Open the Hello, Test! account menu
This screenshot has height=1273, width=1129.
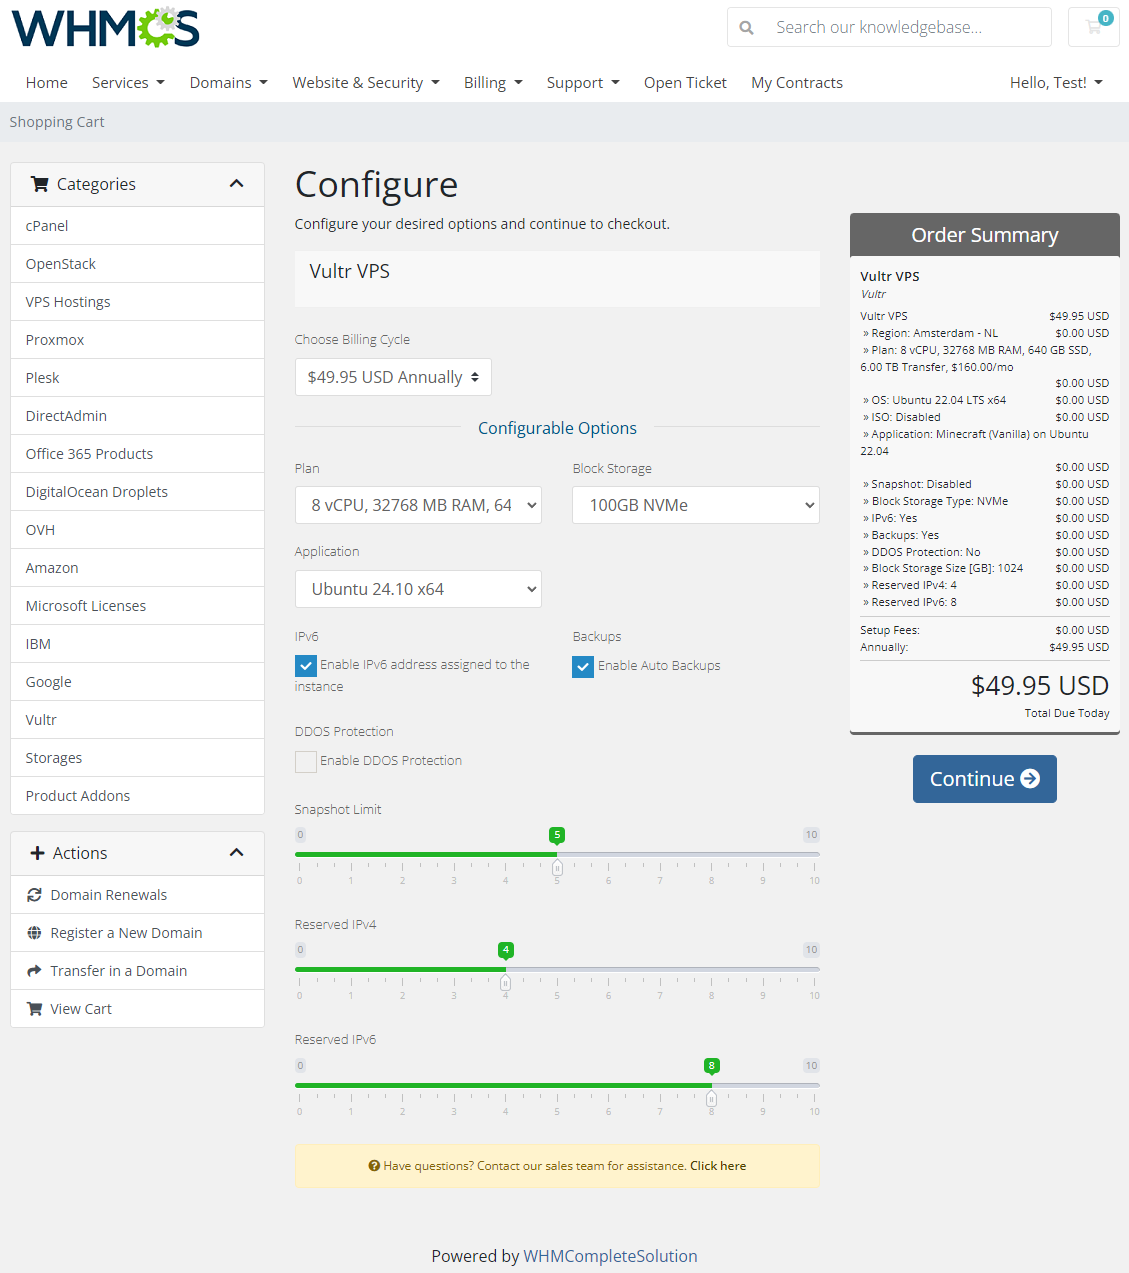[x=1056, y=82]
